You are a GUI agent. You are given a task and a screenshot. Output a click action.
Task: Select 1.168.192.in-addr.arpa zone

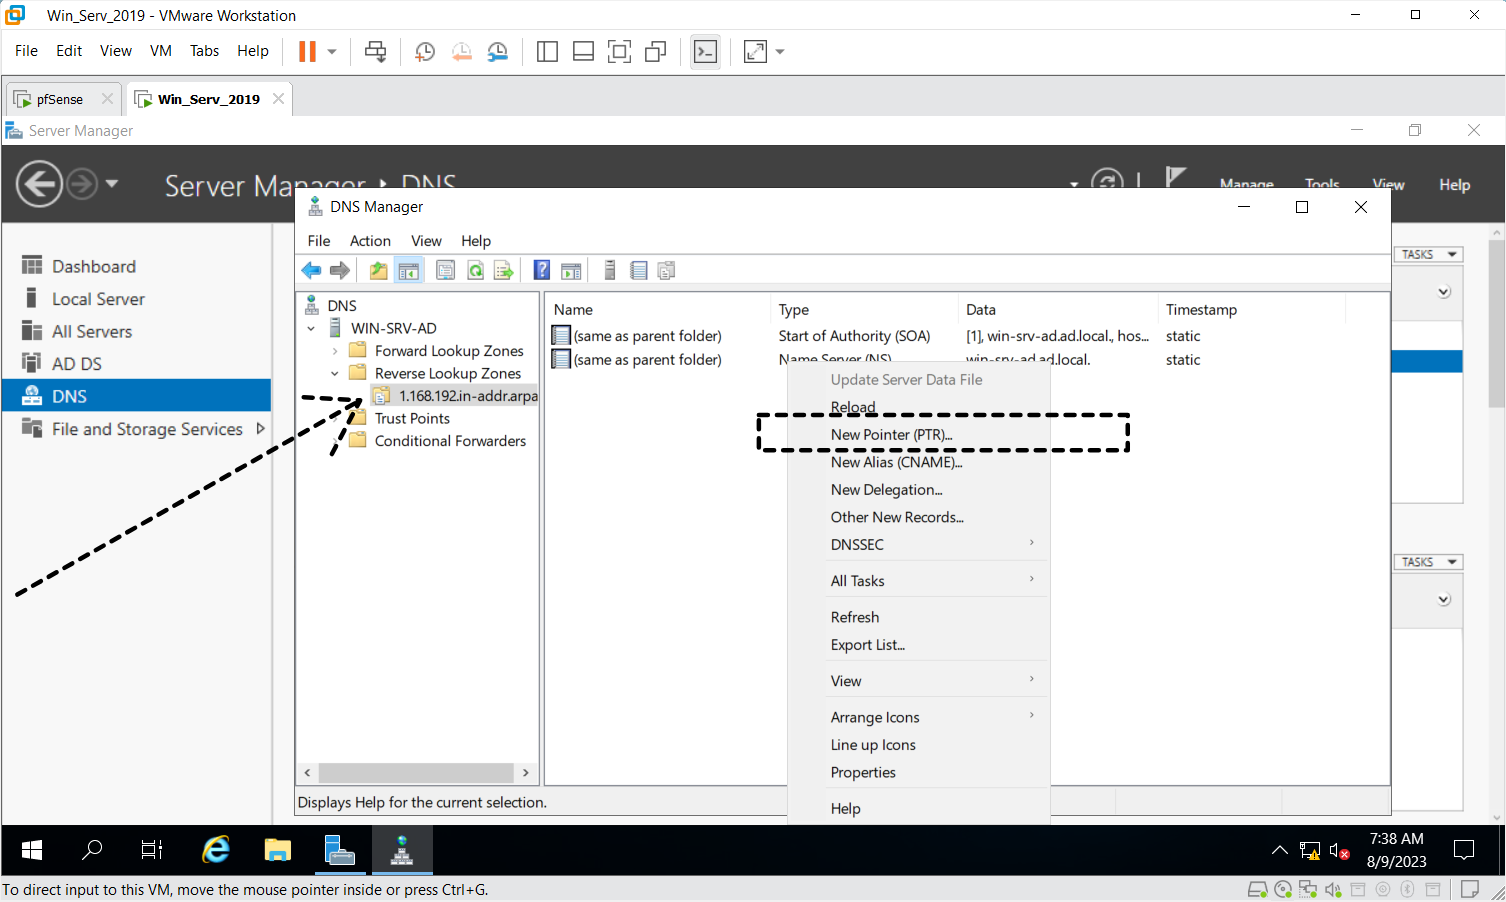(x=468, y=396)
